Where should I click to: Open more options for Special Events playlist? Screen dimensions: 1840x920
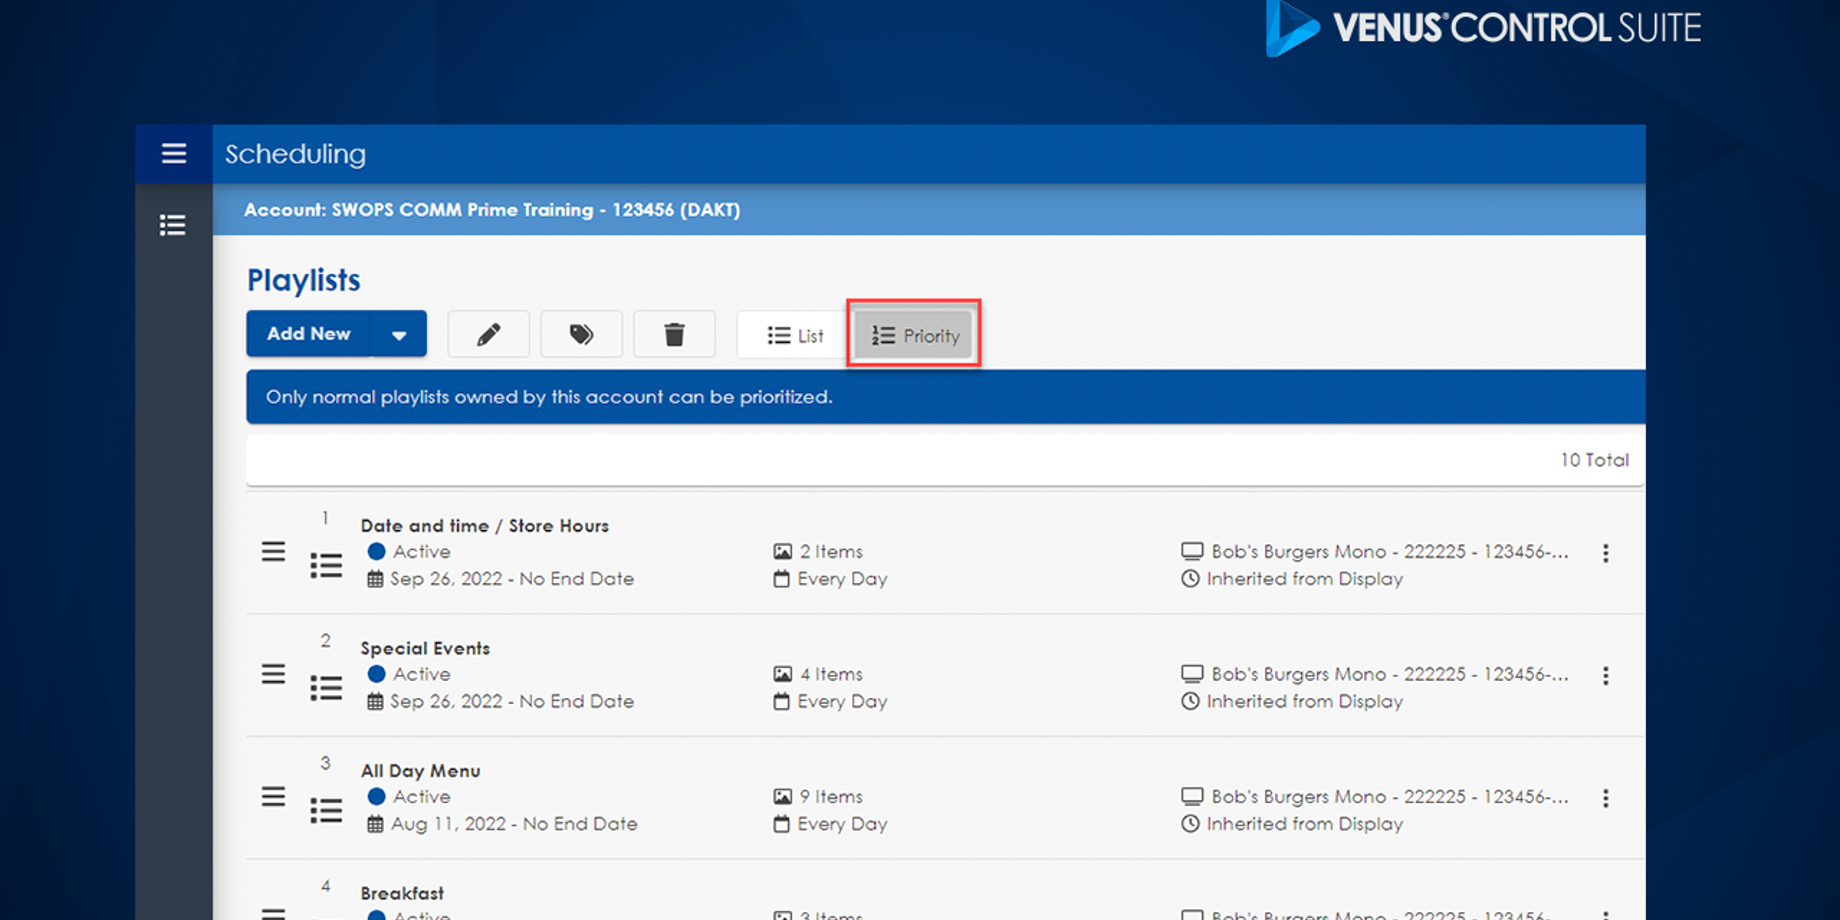1605,676
